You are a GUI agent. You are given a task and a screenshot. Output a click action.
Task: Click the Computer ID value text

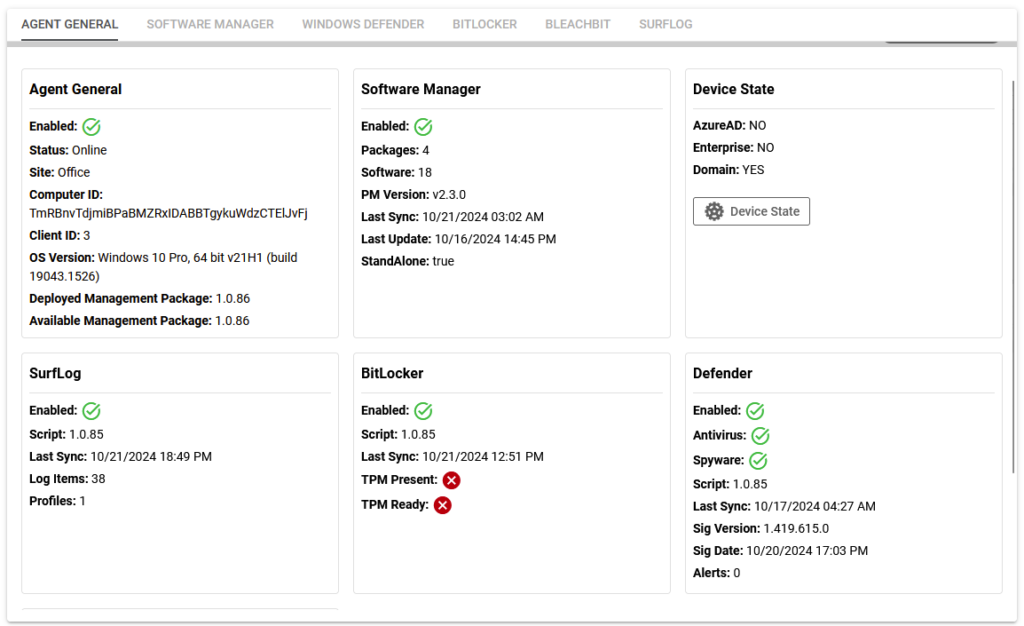point(168,213)
